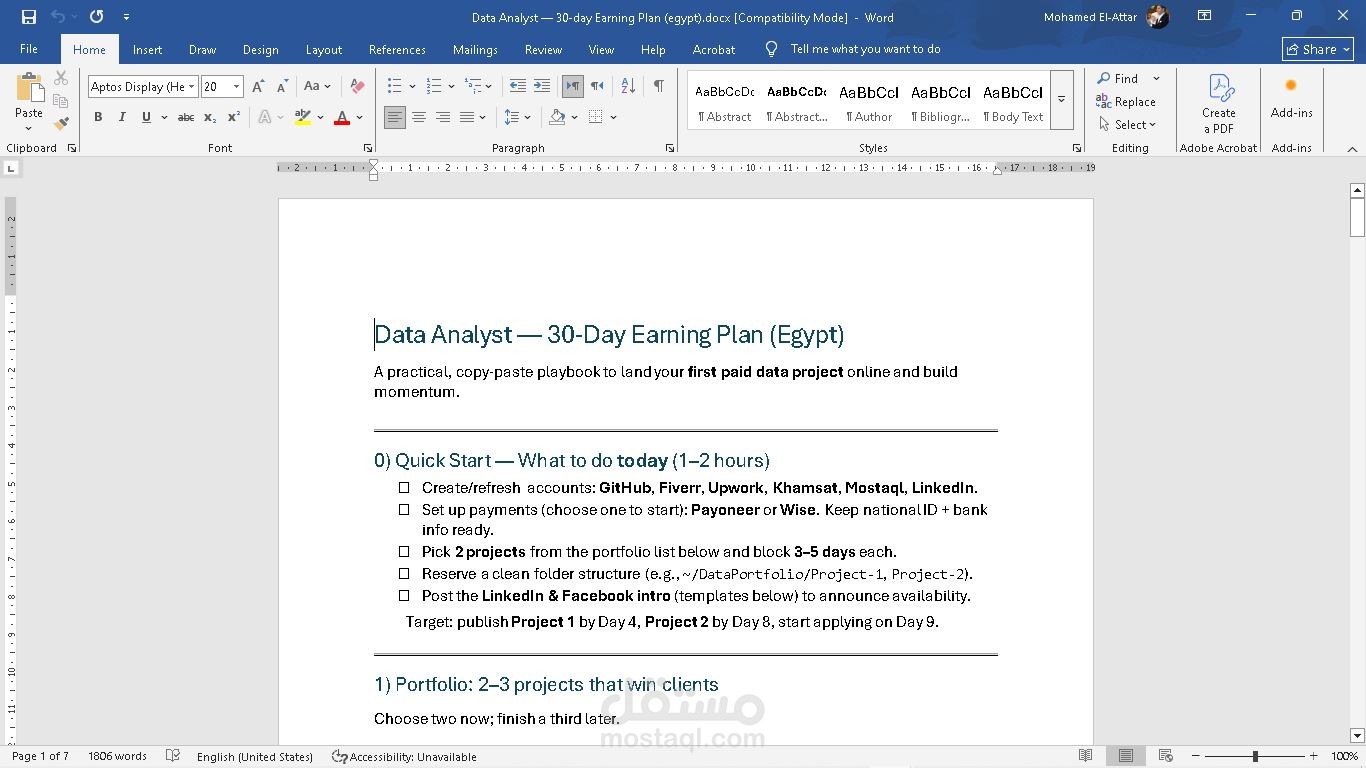Toggle Print Layout view in status bar

click(1126, 756)
